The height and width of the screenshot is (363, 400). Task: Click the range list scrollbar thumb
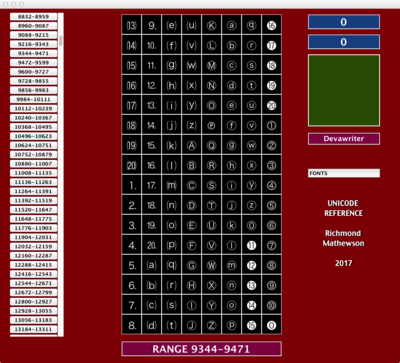[61, 41]
